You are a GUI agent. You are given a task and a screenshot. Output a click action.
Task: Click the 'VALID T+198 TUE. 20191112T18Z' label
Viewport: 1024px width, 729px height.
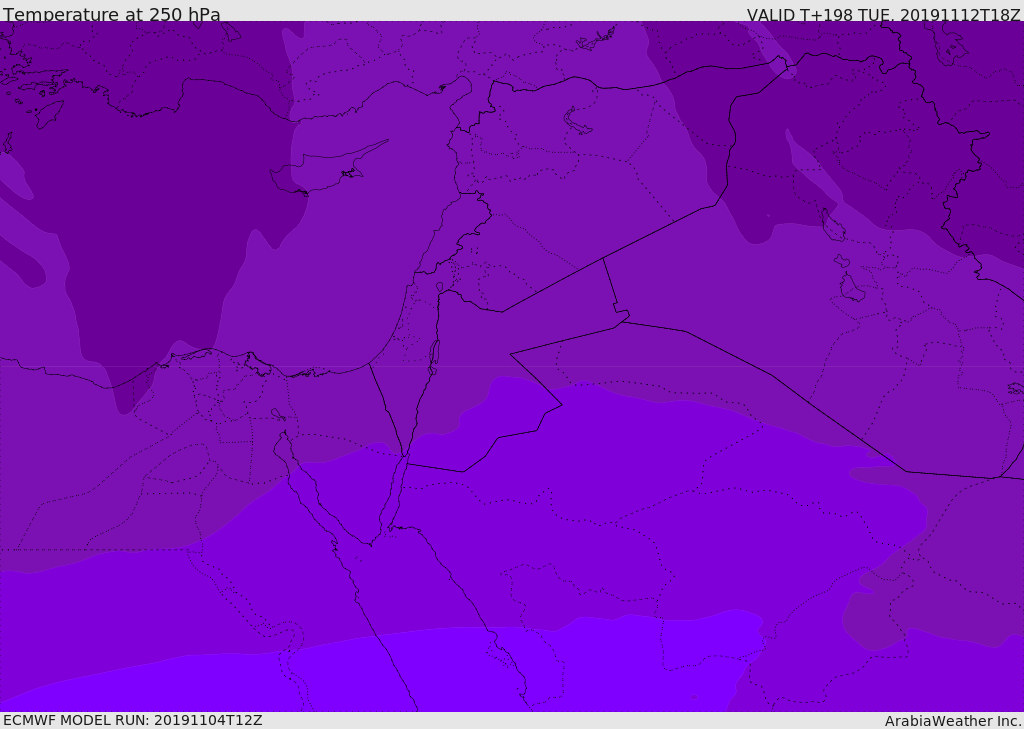884,14
